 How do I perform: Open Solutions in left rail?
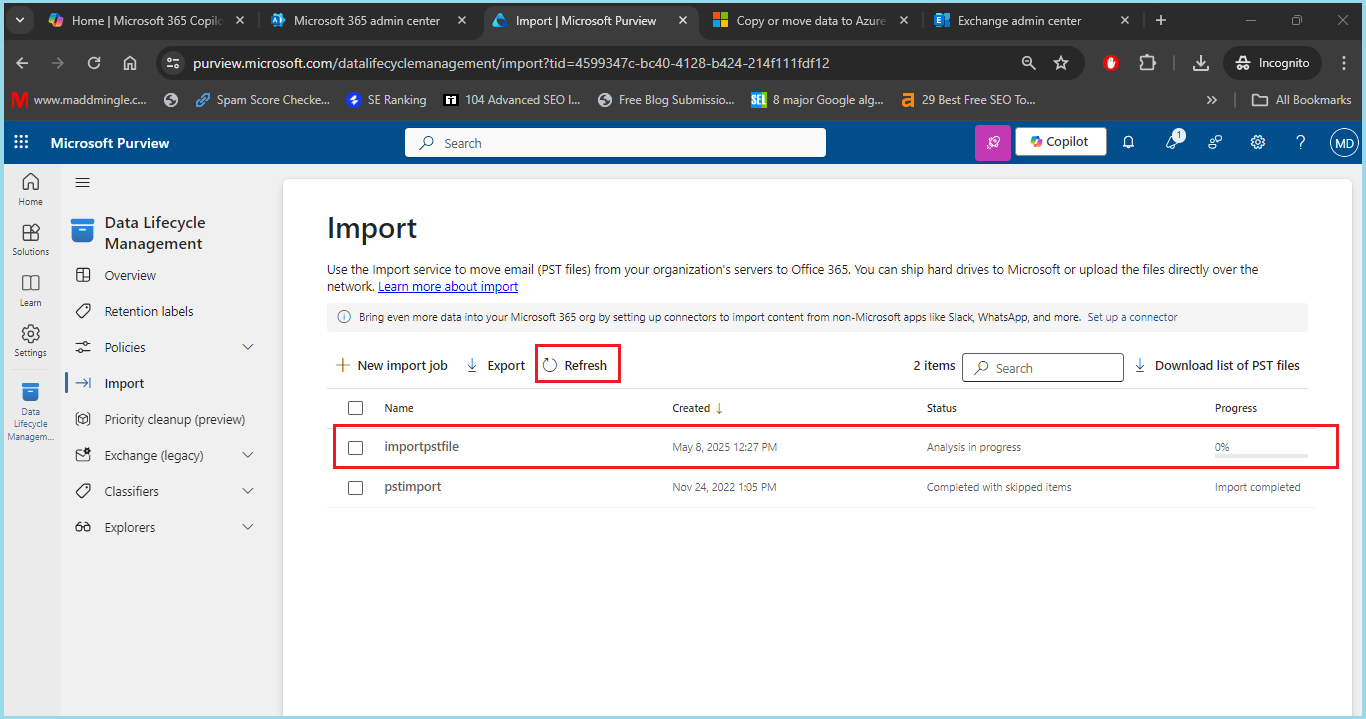31,239
